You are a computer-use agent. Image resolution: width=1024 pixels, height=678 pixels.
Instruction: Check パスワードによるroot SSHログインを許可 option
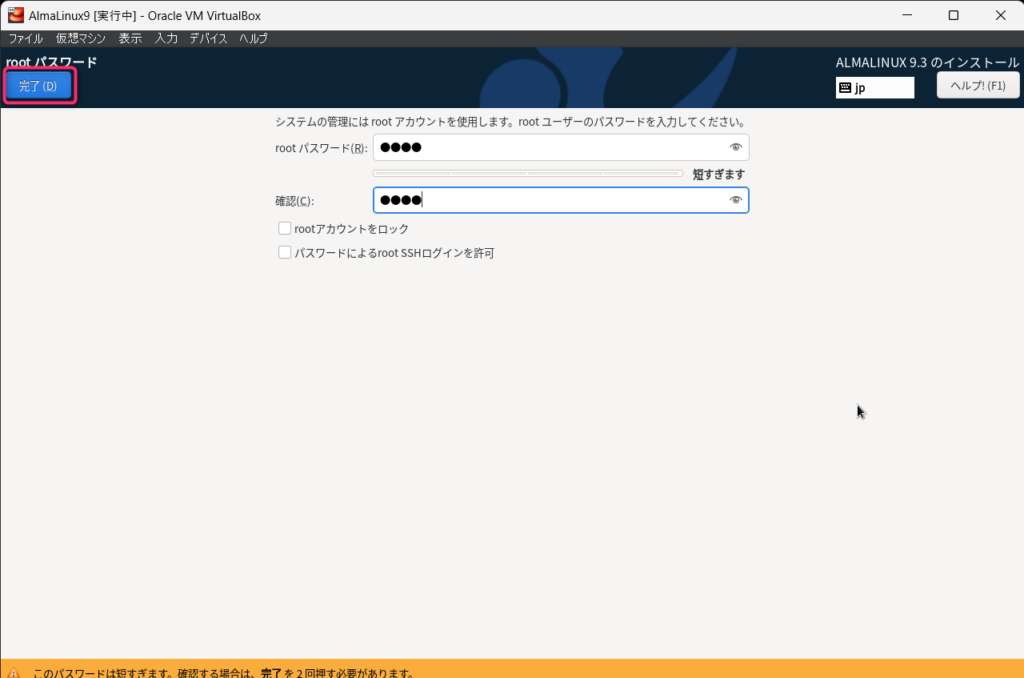285,253
